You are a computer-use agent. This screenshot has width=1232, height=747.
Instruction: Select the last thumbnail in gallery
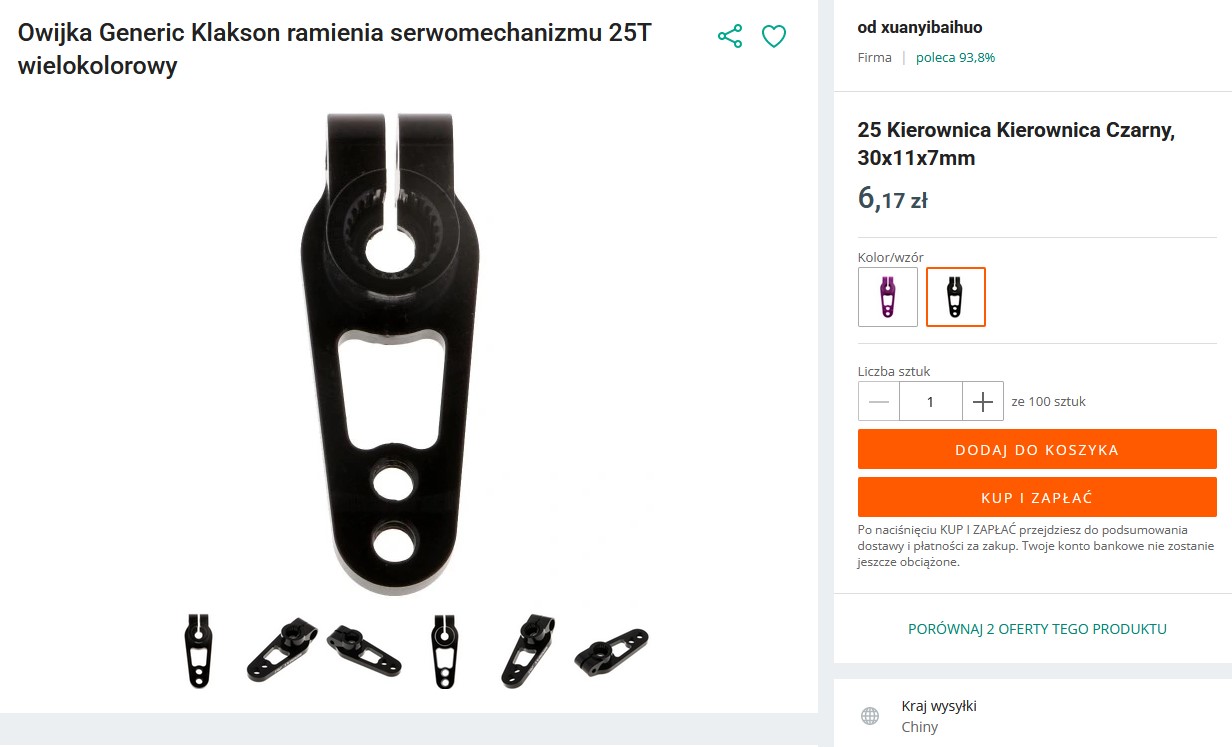coord(611,651)
